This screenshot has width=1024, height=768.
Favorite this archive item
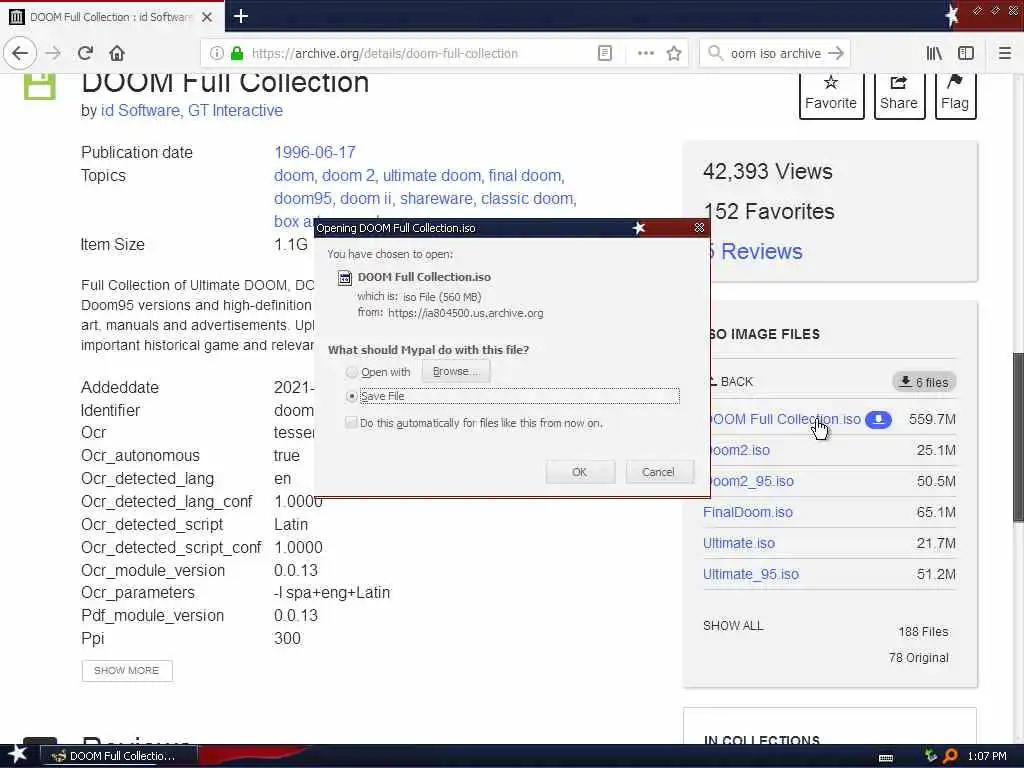click(831, 95)
